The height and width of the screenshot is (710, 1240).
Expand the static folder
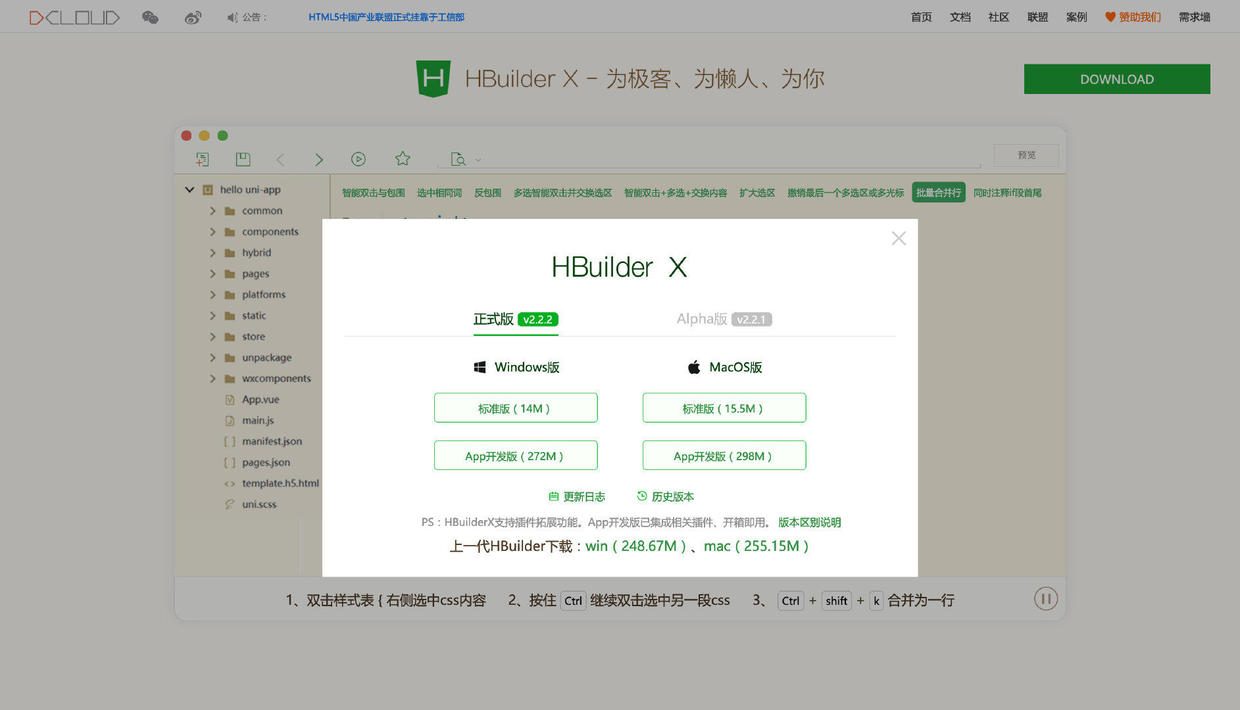[213, 316]
